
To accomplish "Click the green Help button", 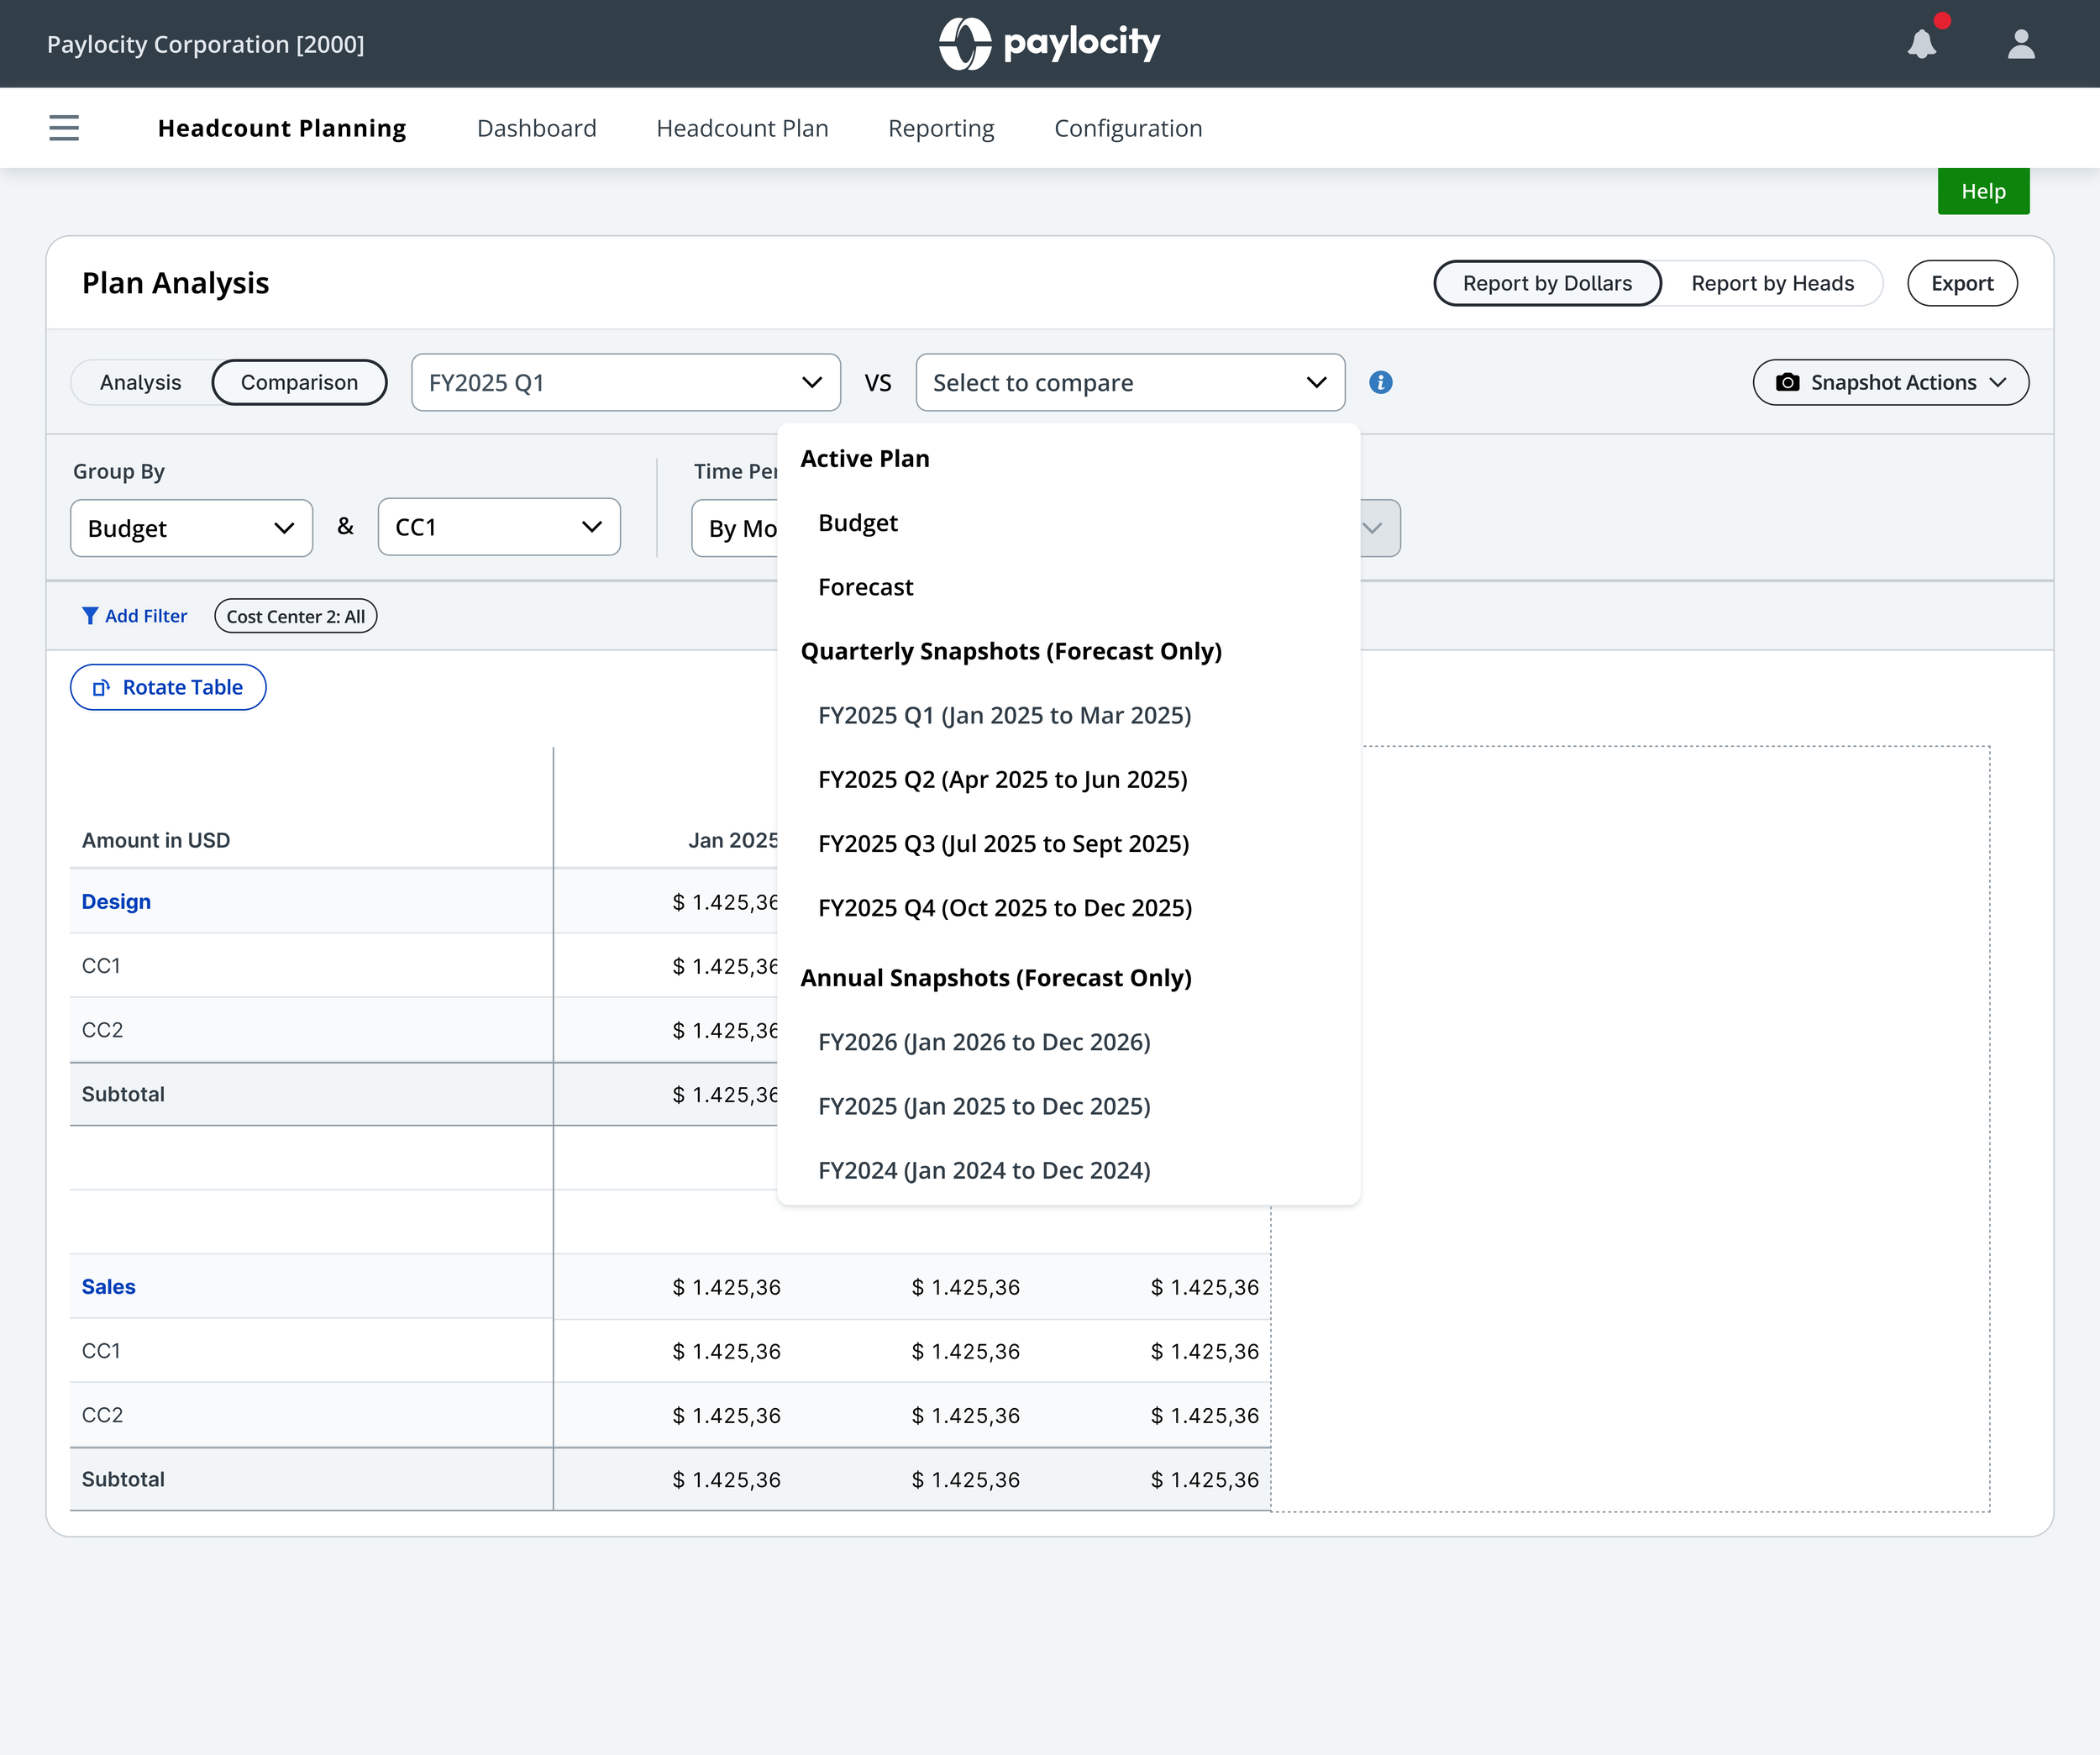I will coord(1982,192).
